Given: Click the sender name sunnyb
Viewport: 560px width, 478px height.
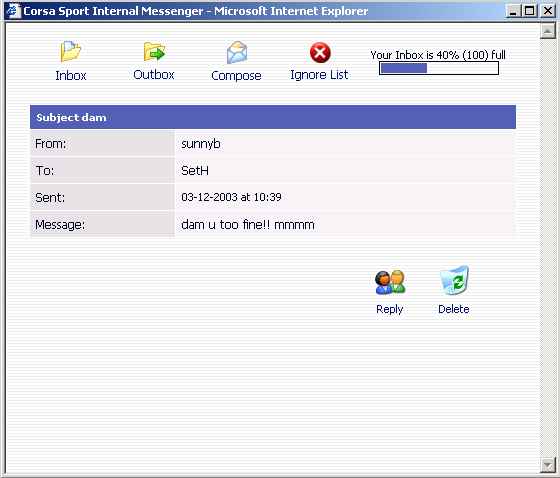Looking at the screenshot, I should [x=201, y=144].
